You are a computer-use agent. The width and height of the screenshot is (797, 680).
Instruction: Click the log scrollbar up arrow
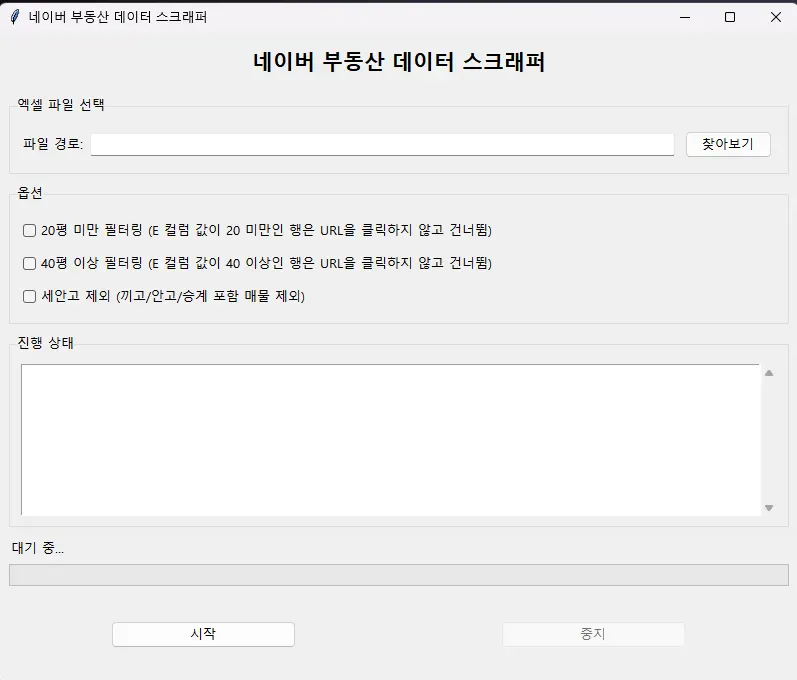click(x=769, y=373)
